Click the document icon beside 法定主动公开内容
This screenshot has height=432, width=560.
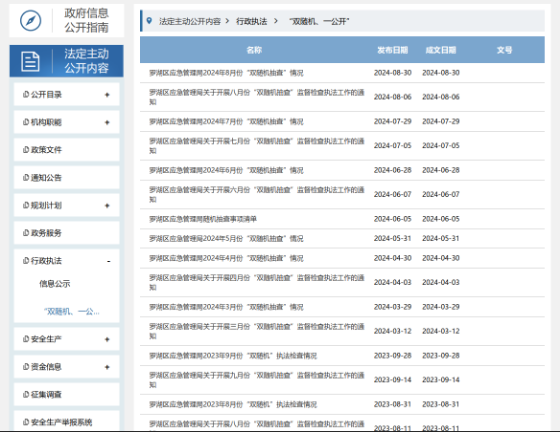pos(30,61)
